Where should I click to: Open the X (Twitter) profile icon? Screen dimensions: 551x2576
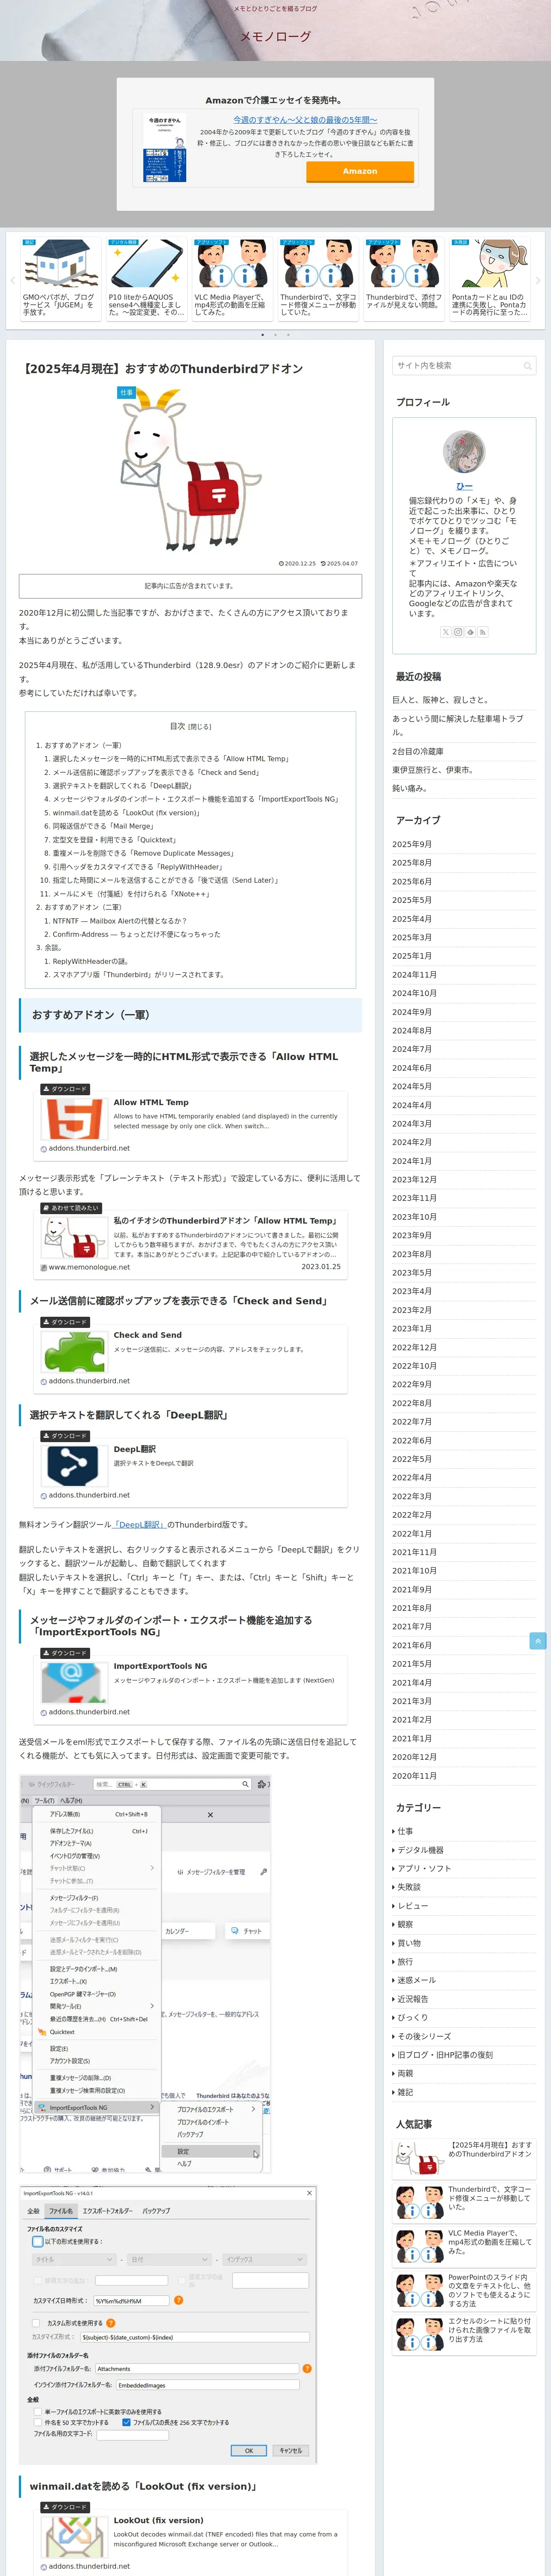point(446,632)
